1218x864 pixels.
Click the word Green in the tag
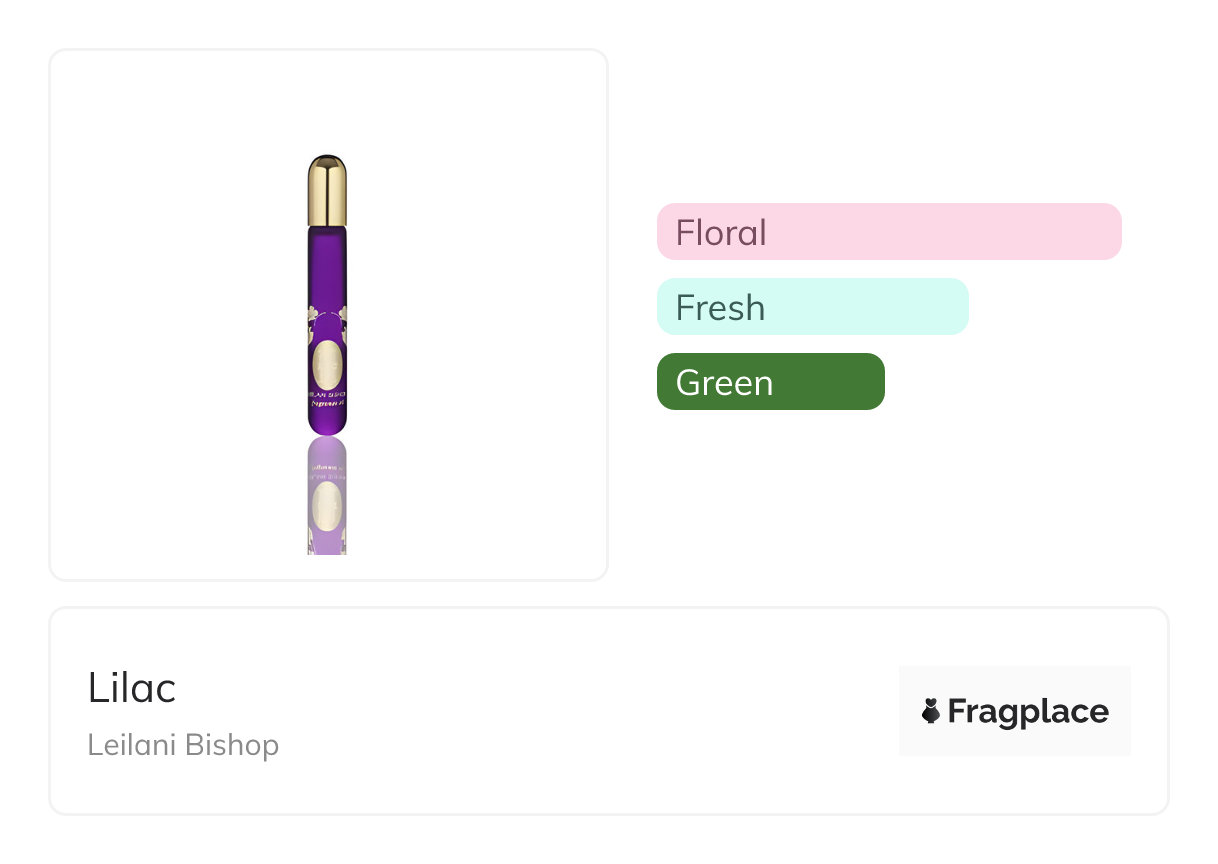(724, 382)
